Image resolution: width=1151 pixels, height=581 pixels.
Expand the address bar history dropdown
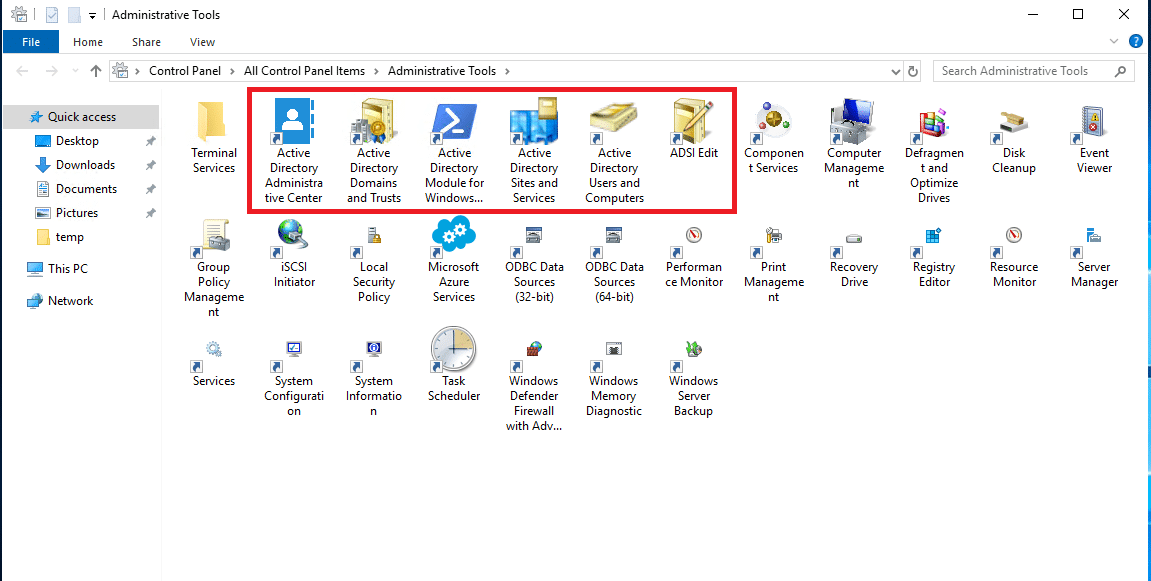pyautogui.click(x=896, y=71)
